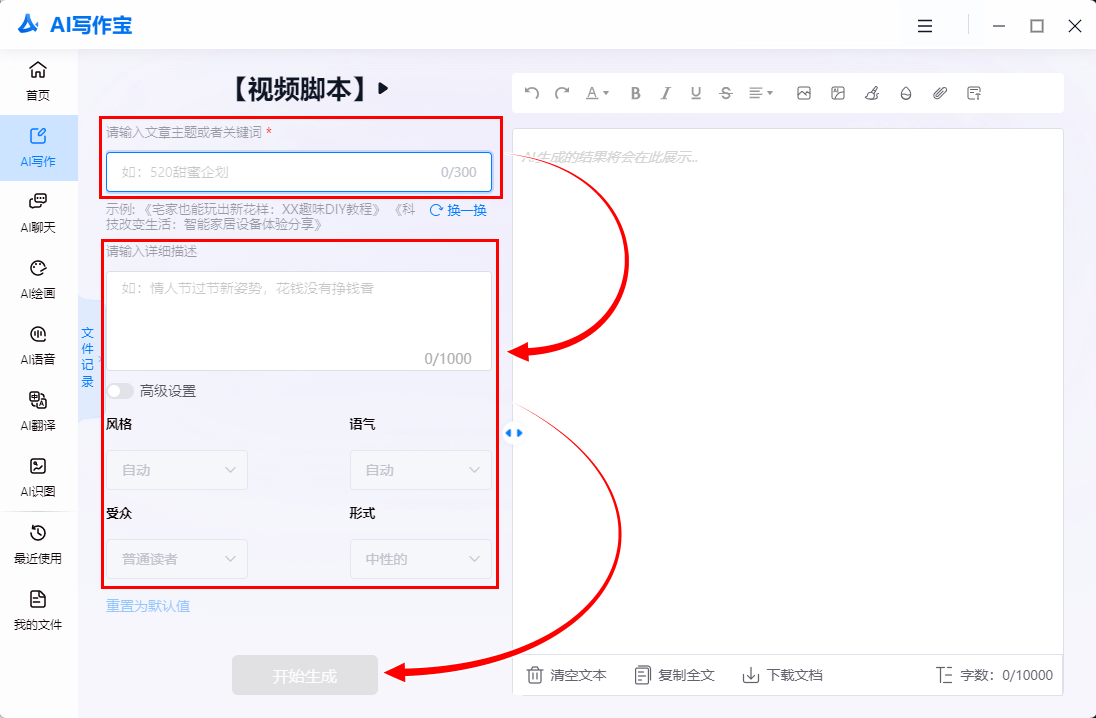Click 复制全文 to copy all text
1096x718 pixels.
[675, 675]
